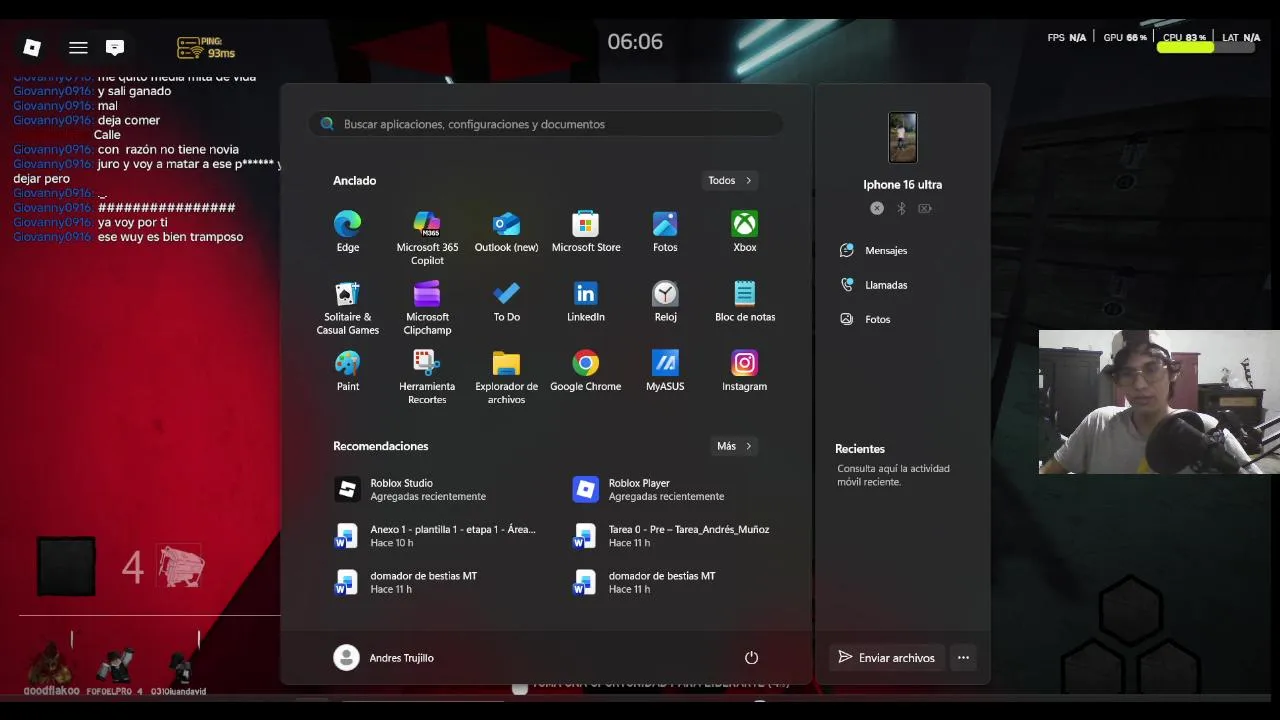Click the dark inventory slot in game
The height and width of the screenshot is (720, 1280).
(66, 567)
